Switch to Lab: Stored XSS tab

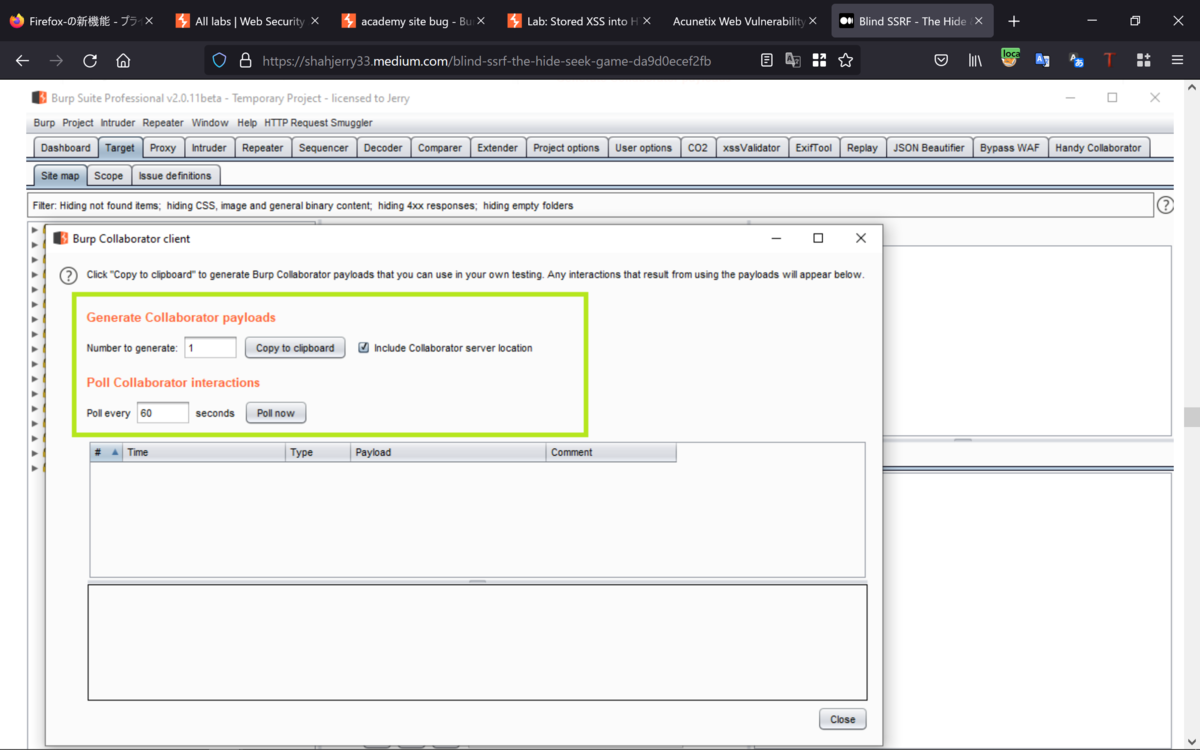pyautogui.click(x=580, y=21)
